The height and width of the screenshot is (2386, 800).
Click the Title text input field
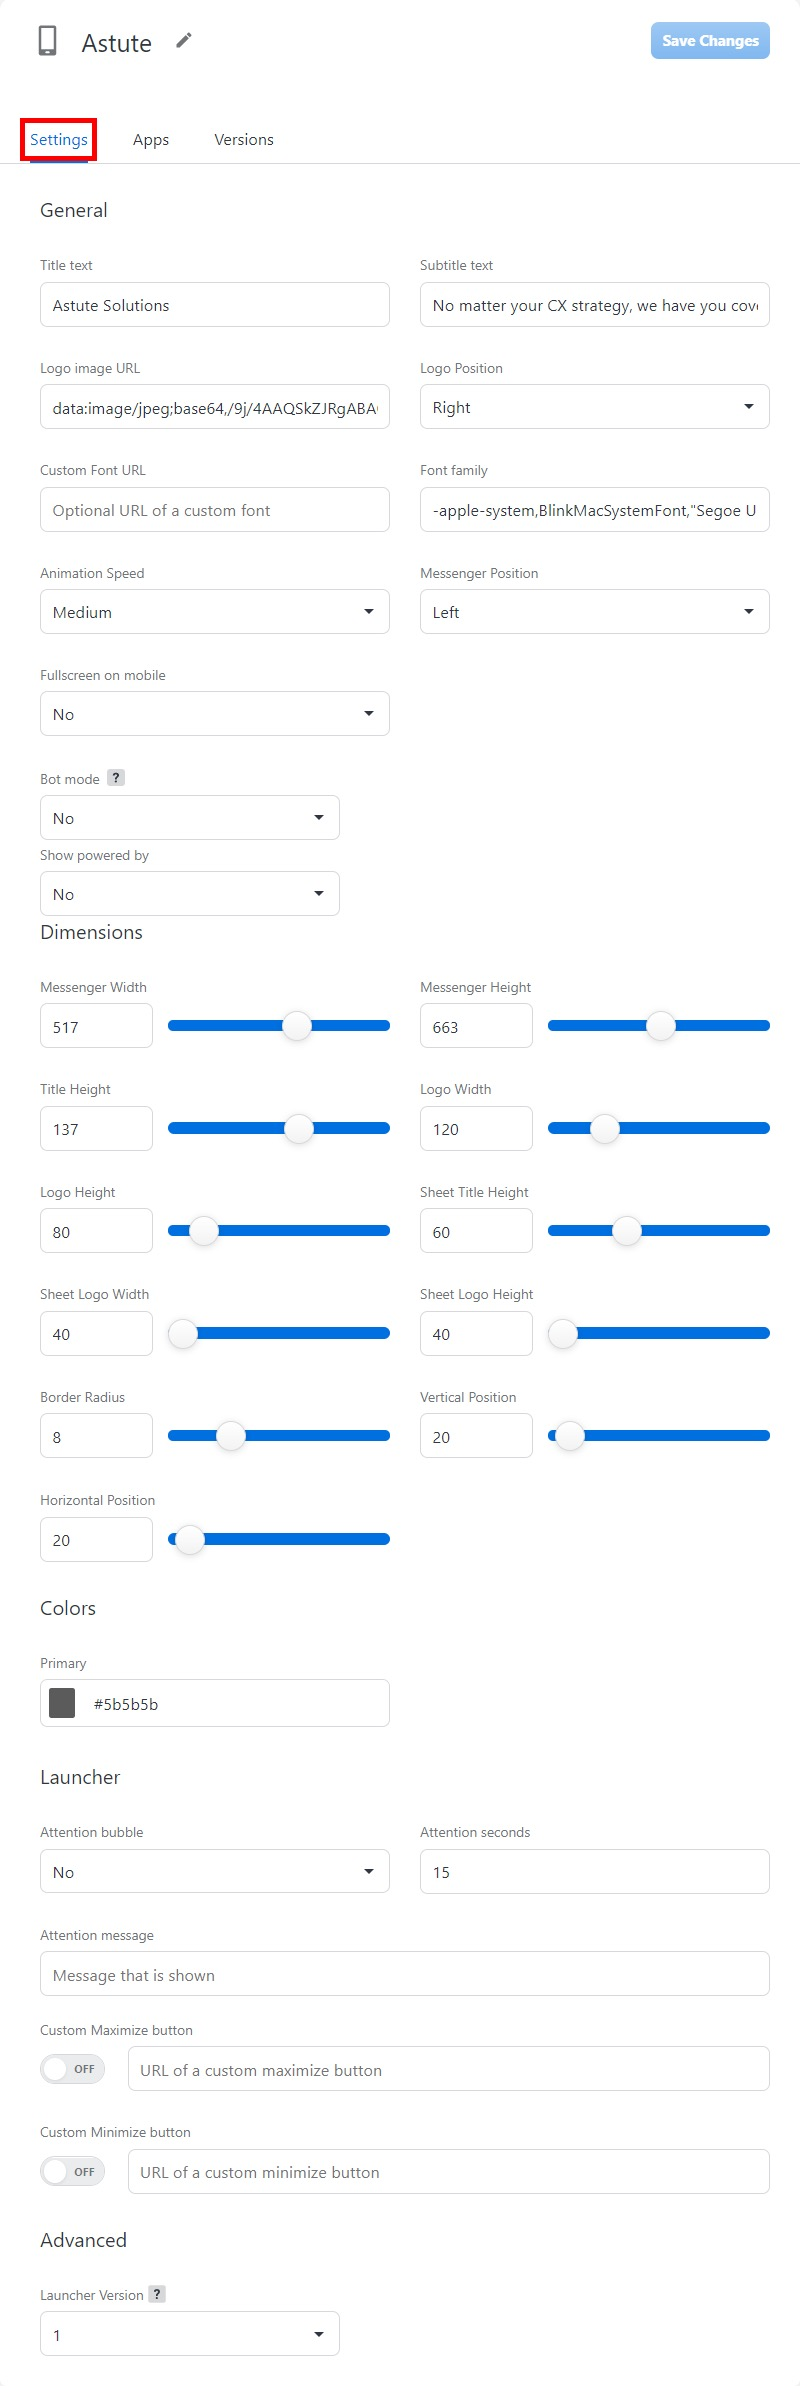pyautogui.click(x=214, y=305)
